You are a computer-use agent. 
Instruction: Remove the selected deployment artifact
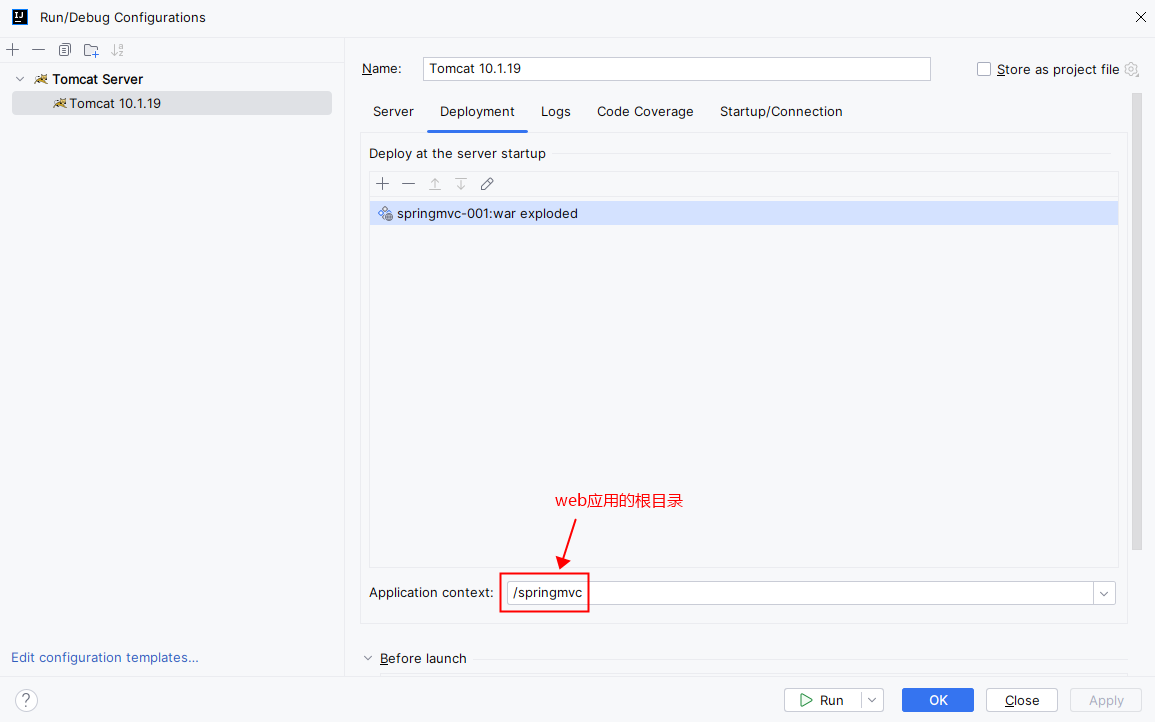(x=409, y=183)
